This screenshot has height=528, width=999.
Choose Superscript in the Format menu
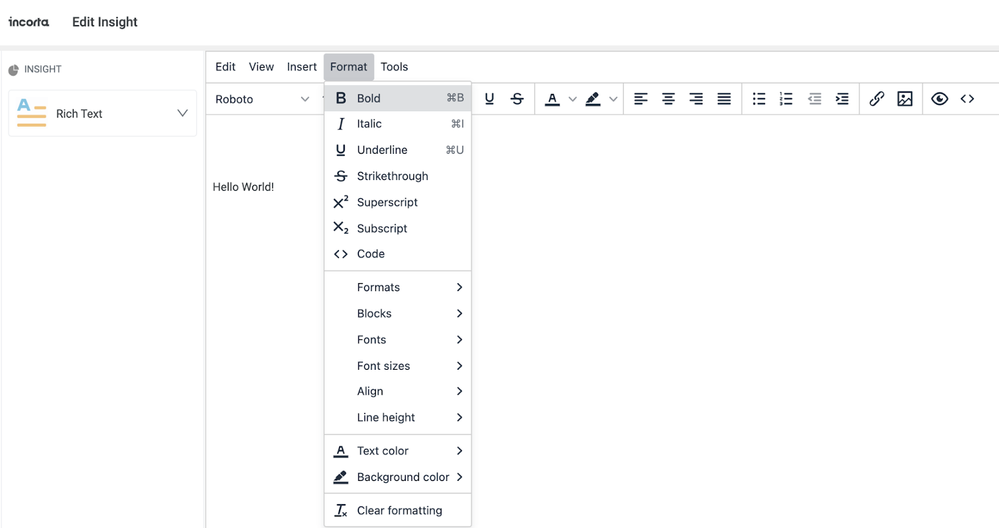[398, 202]
